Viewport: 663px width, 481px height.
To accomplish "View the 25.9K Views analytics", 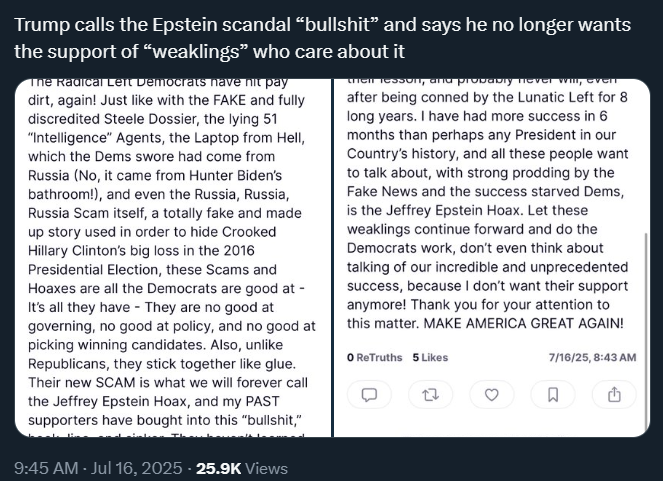I will (x=242, y=468).
